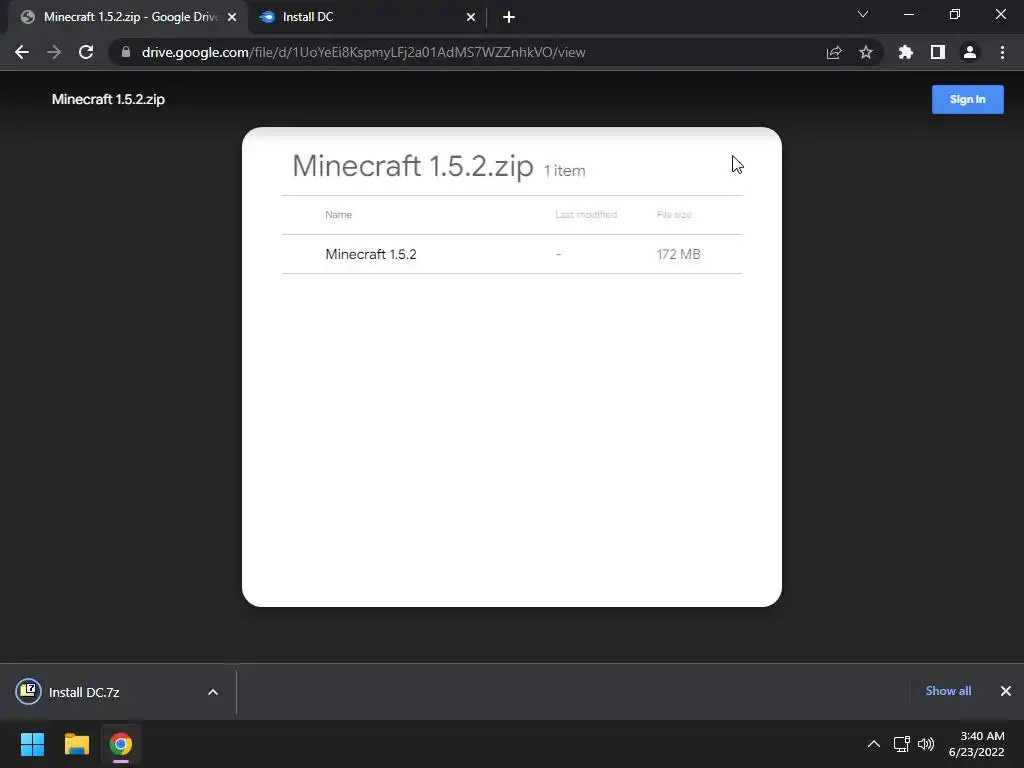Bookmark this tab with the star icon
The image size is (1024, 768).
coord(866,52)
